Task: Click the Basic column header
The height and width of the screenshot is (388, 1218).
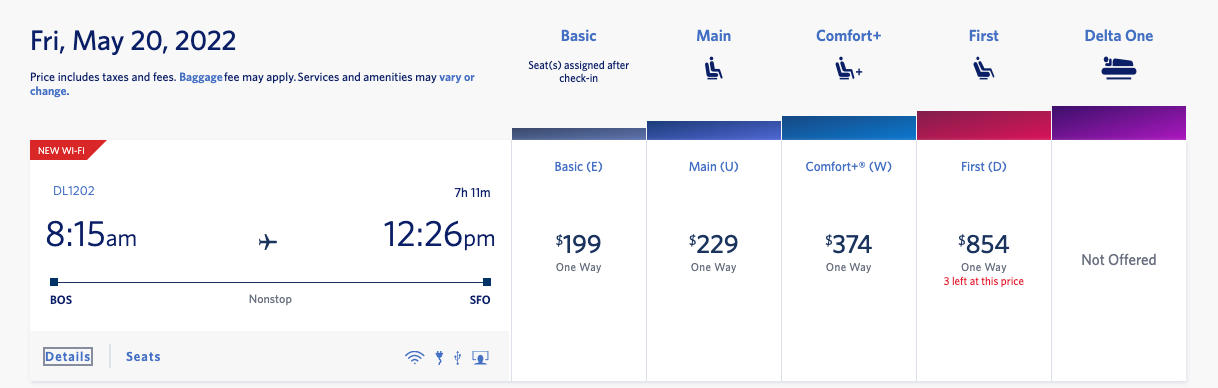Action: (579, 36)
